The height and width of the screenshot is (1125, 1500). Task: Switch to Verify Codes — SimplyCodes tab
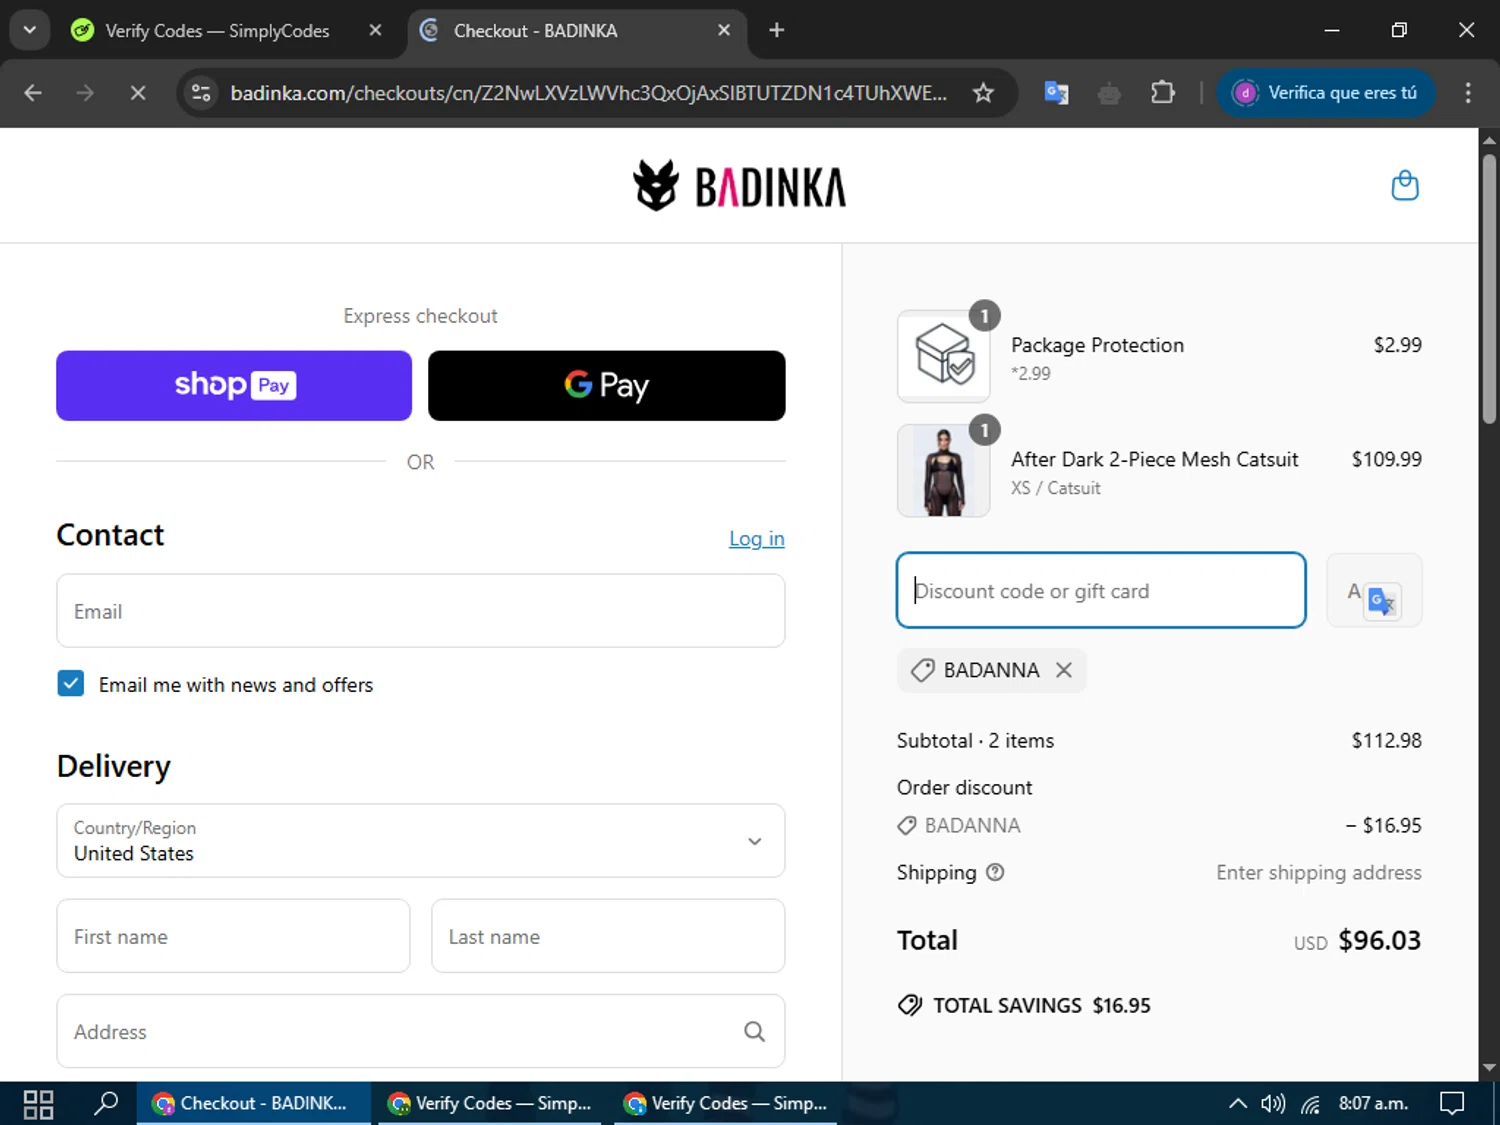[217, 30]
